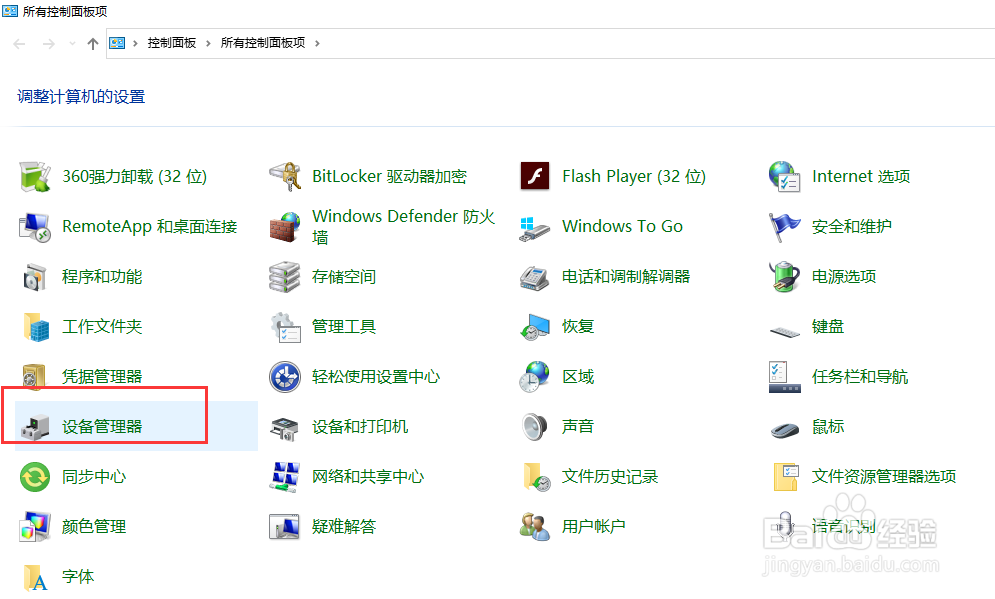The width and height of the screenshot is (995, 599).
Task: Open the 疑难解答 link text
Action: coord(343,527)
